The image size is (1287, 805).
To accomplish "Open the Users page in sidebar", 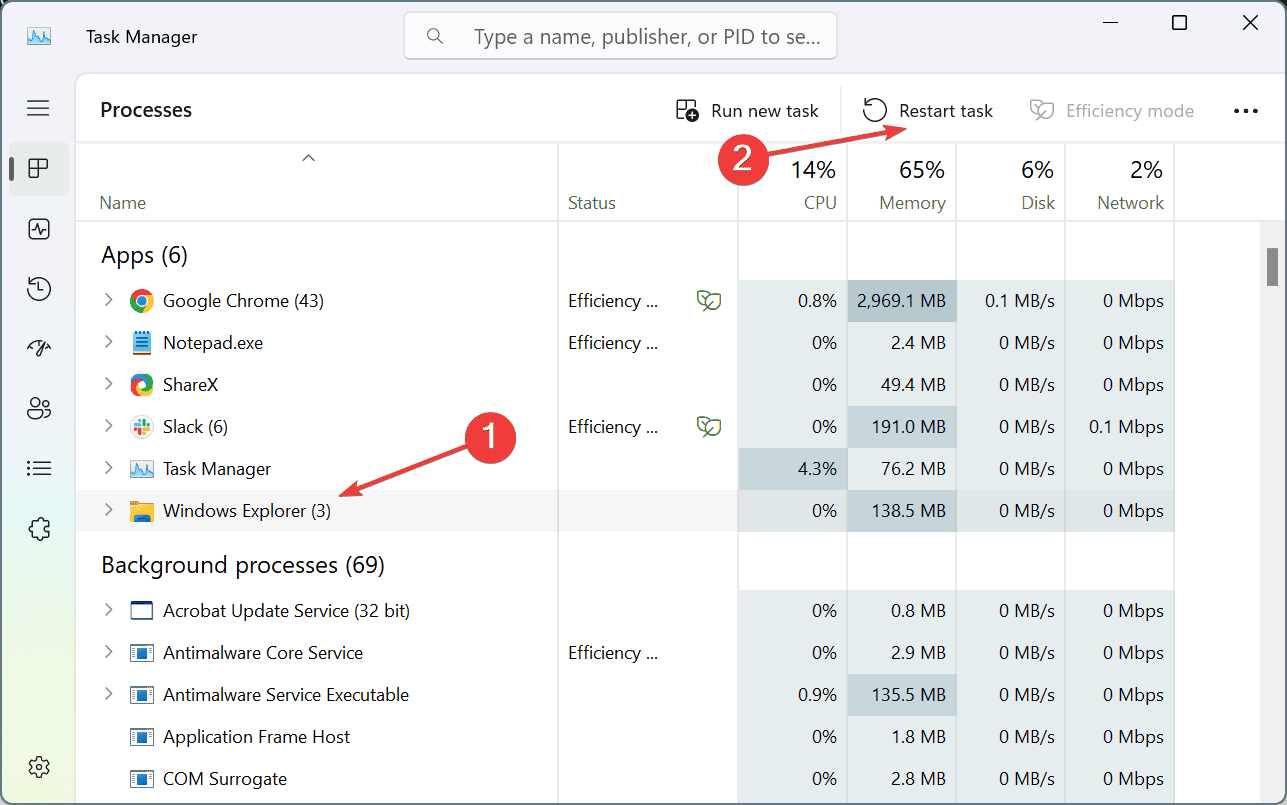I will (x=39, y=408).
